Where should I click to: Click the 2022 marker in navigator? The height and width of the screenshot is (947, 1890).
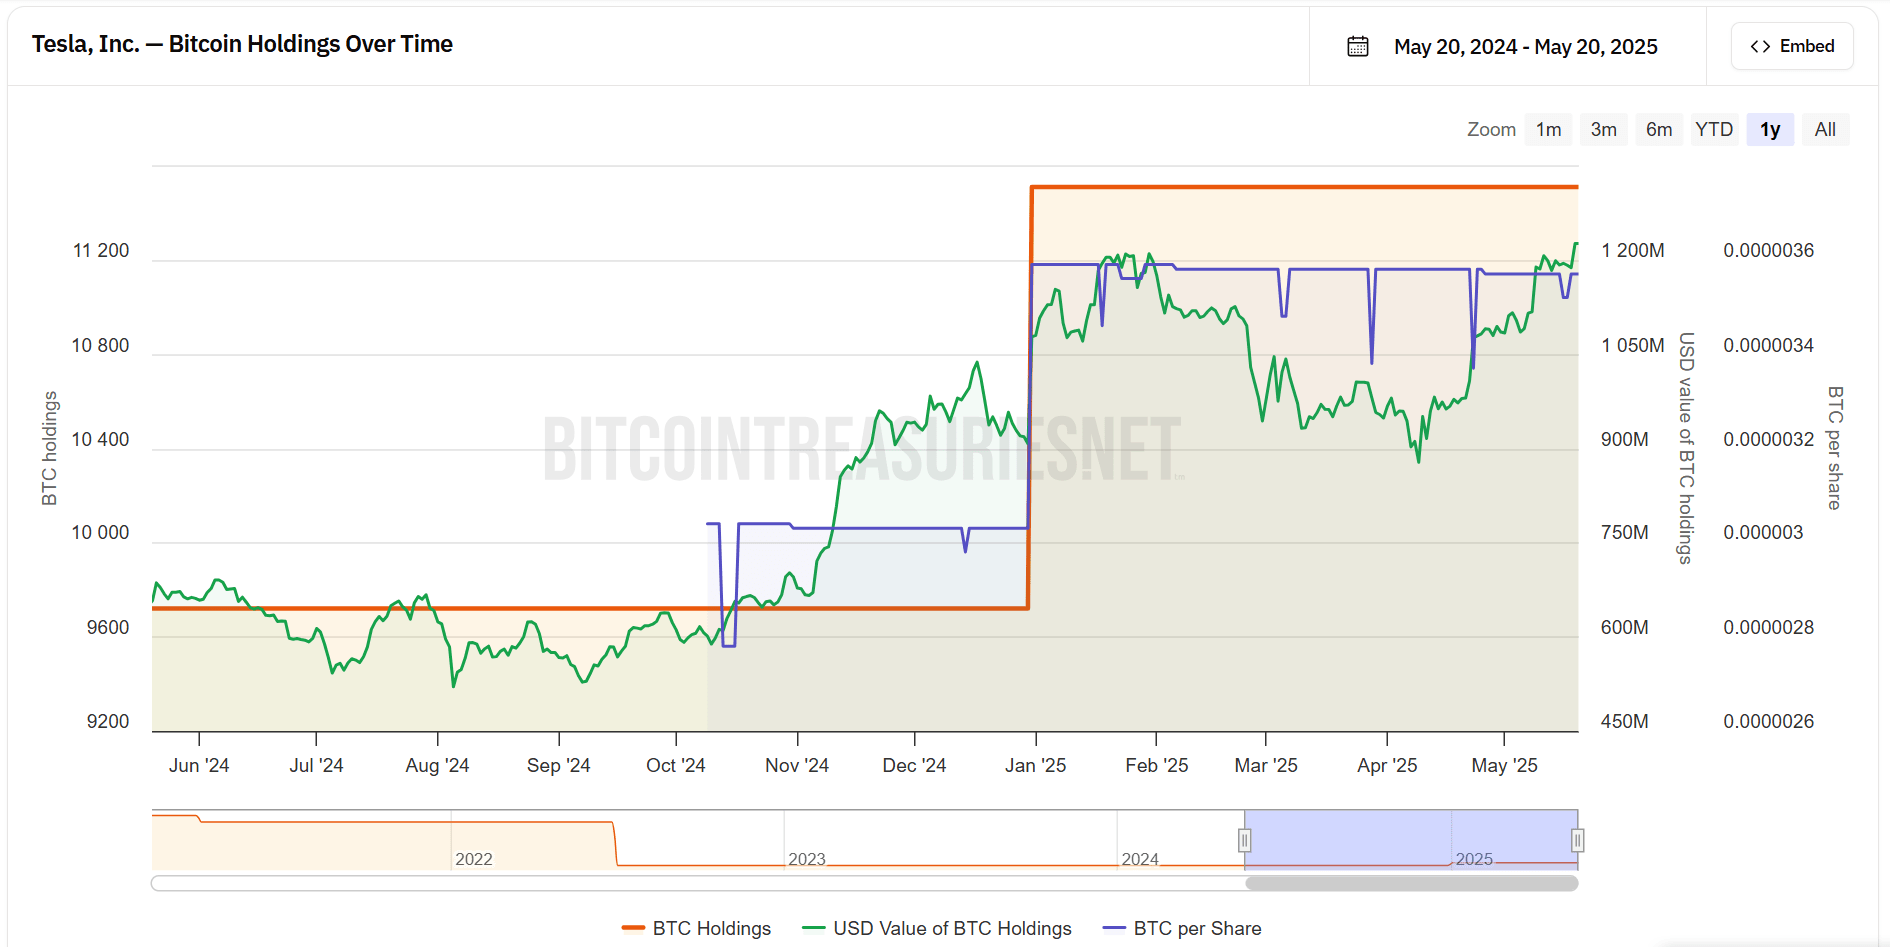(474, 859)
